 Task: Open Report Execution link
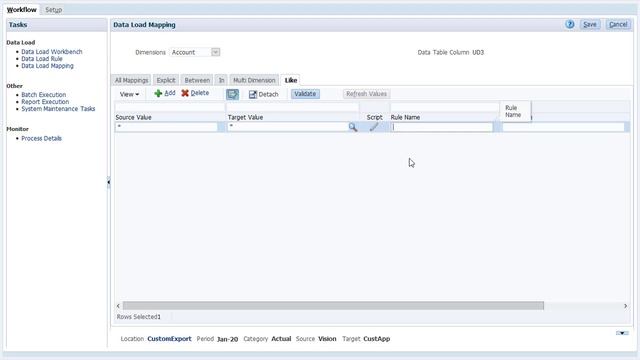click(x=45, y=102)
